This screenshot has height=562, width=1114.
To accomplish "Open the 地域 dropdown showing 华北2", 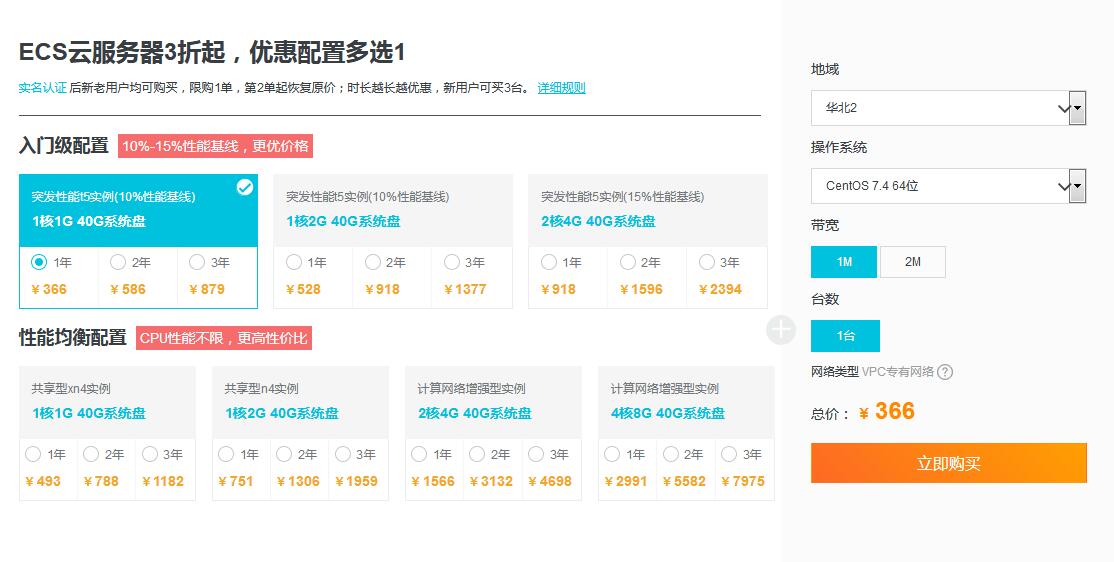I will pyautogui.click(x=948, y=108).
